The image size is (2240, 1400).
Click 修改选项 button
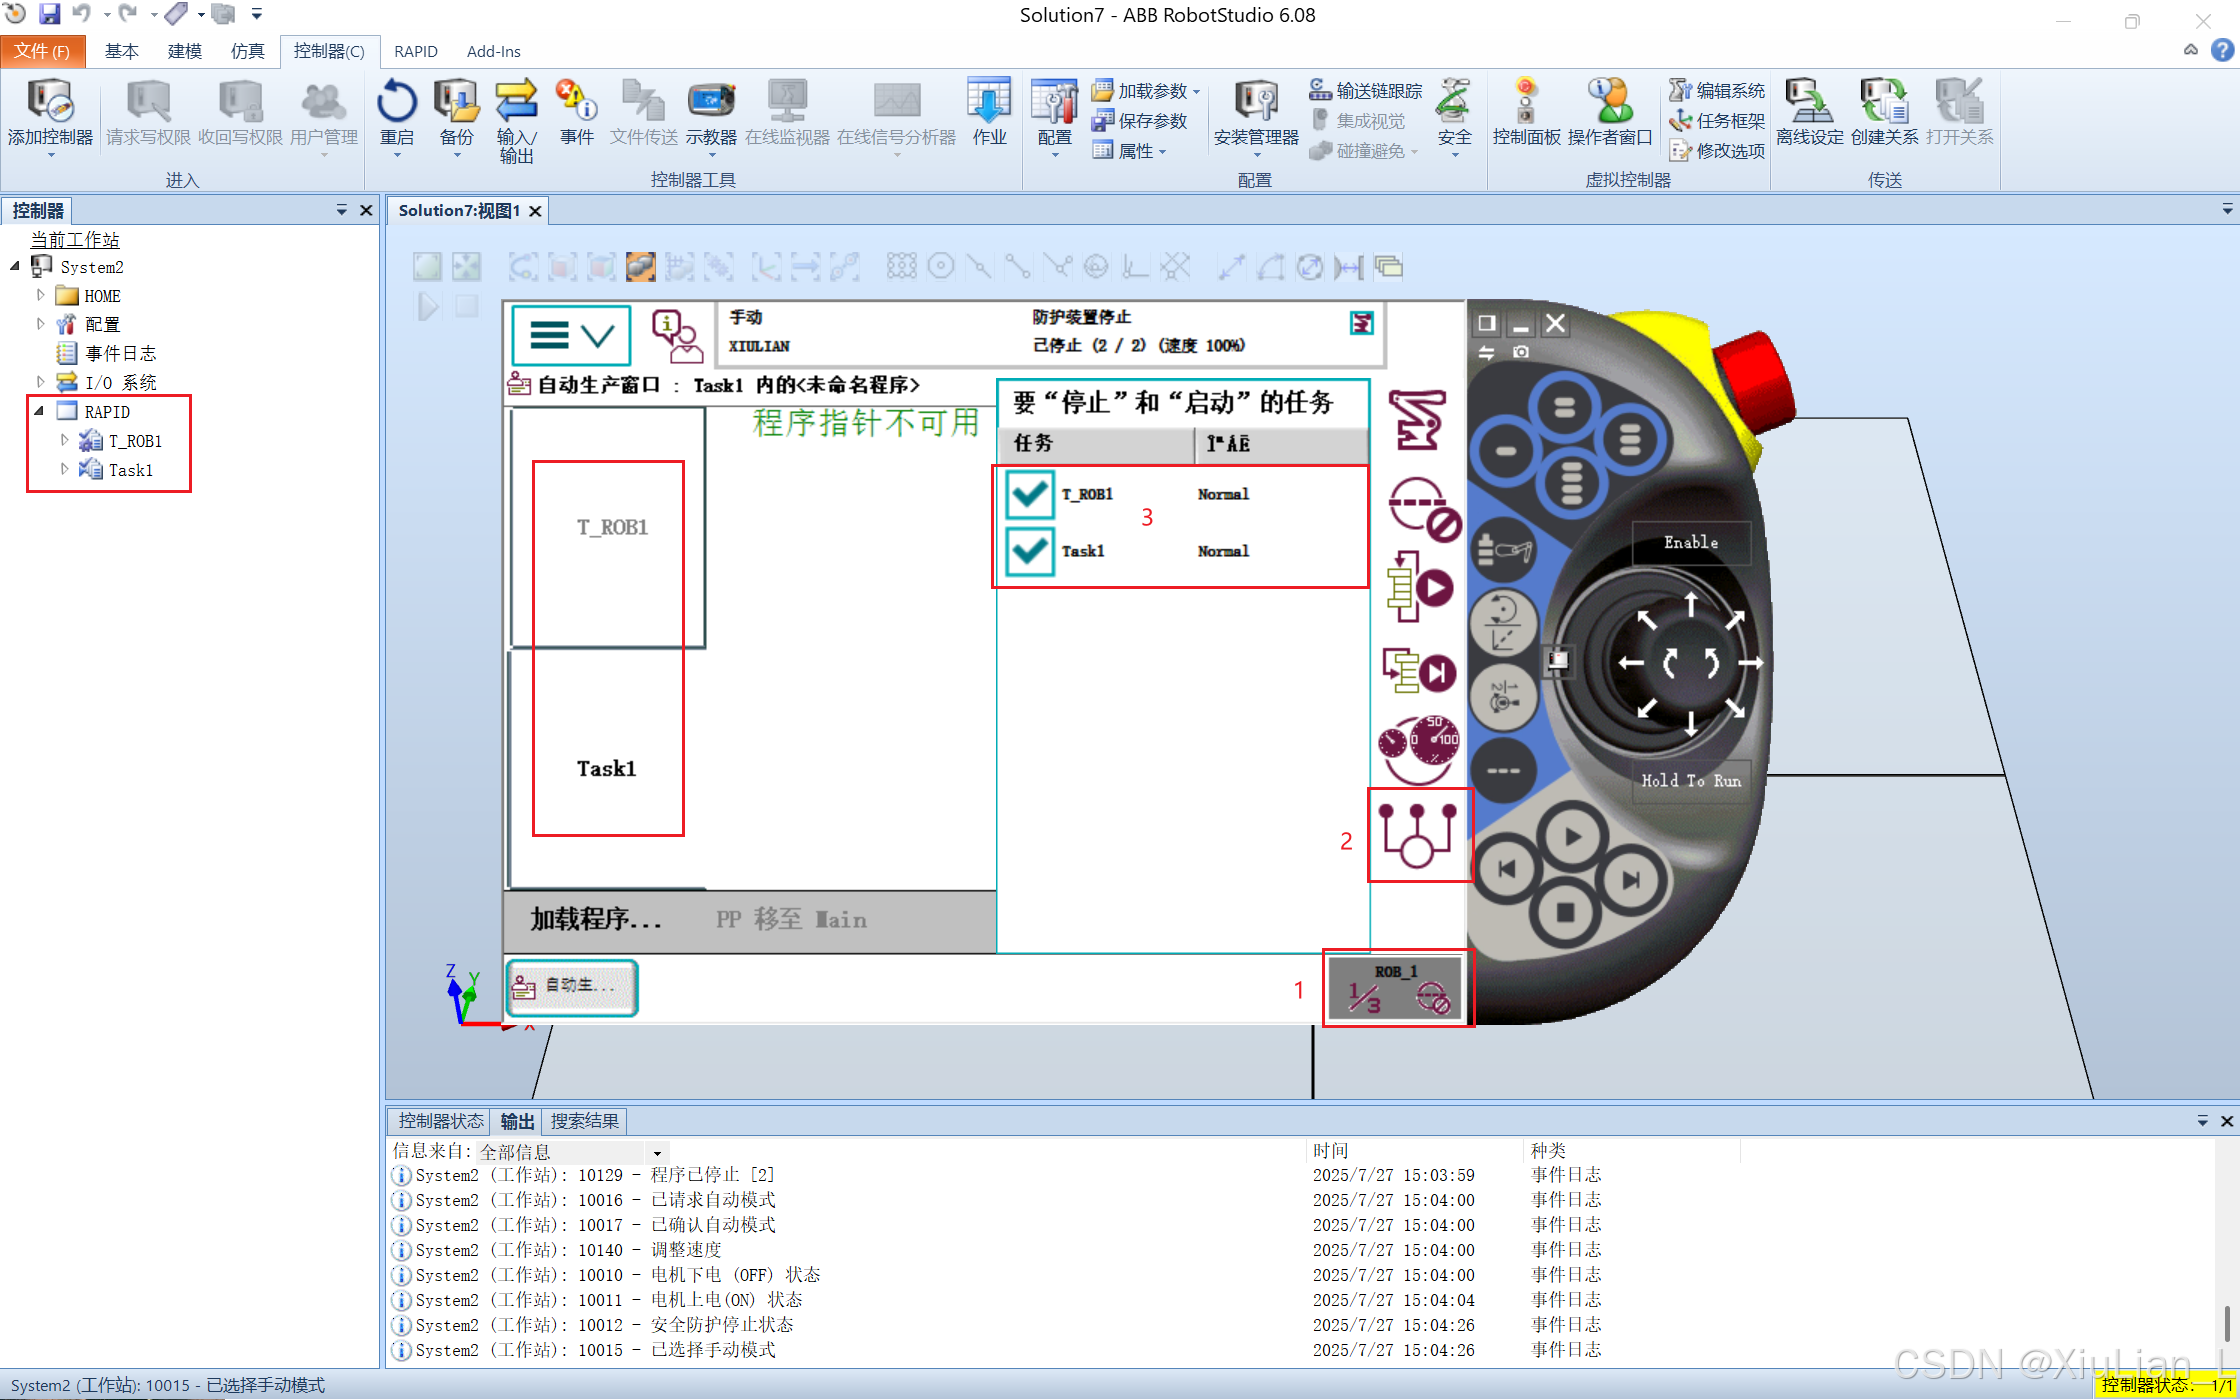pyautogui.click(x=1717, y=151)
